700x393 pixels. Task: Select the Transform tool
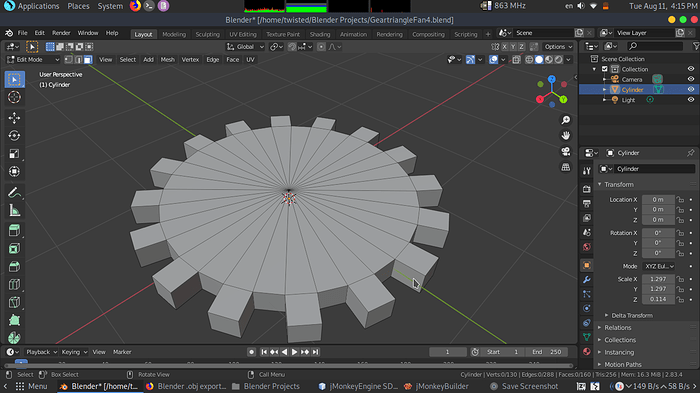click(14, 171)
